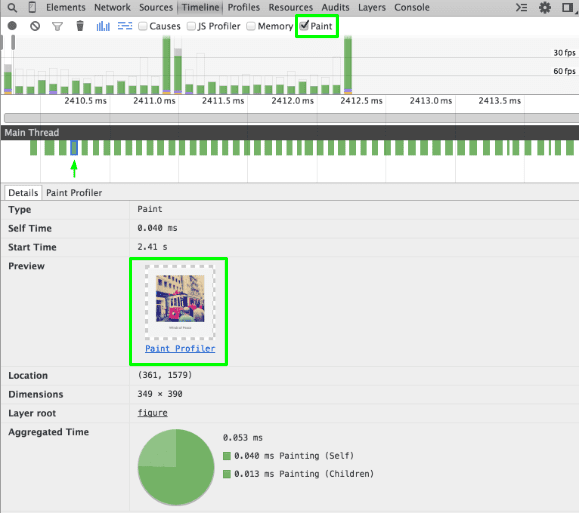The width and height of the screenshot is (579, 513).
Task: Click the horizontal timeline scrollbar
Action: tap(291, 118)
